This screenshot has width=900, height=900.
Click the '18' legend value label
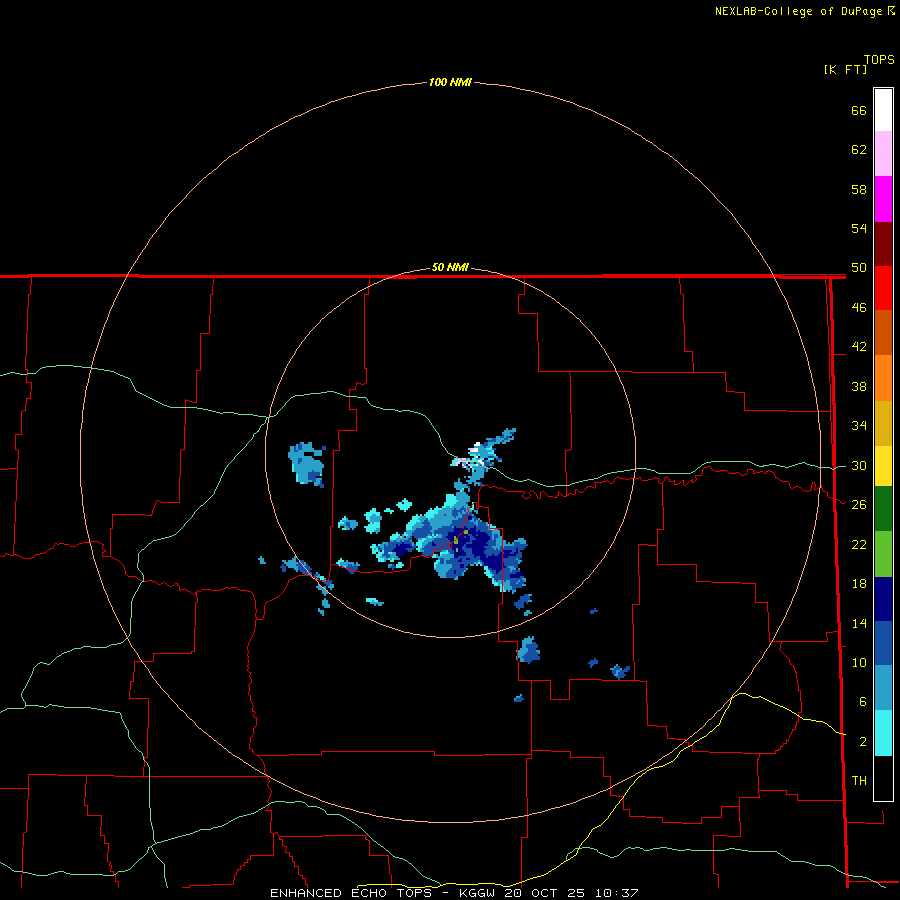pyautogui.click(x=859, y=584)
